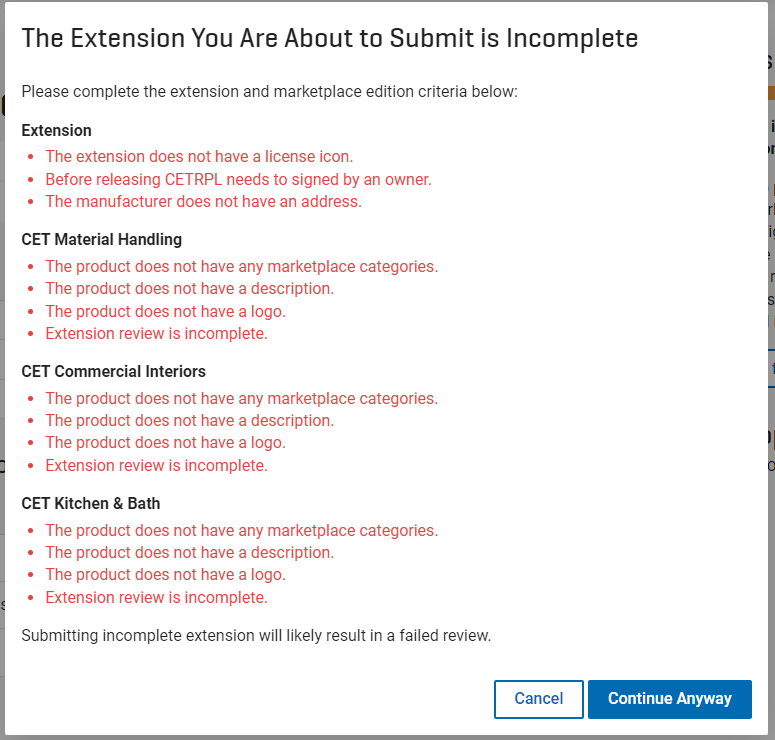Click missing logo error under CET Commercial Interiors
This screenshot has width=775, height=740.
tap(166, 443)
